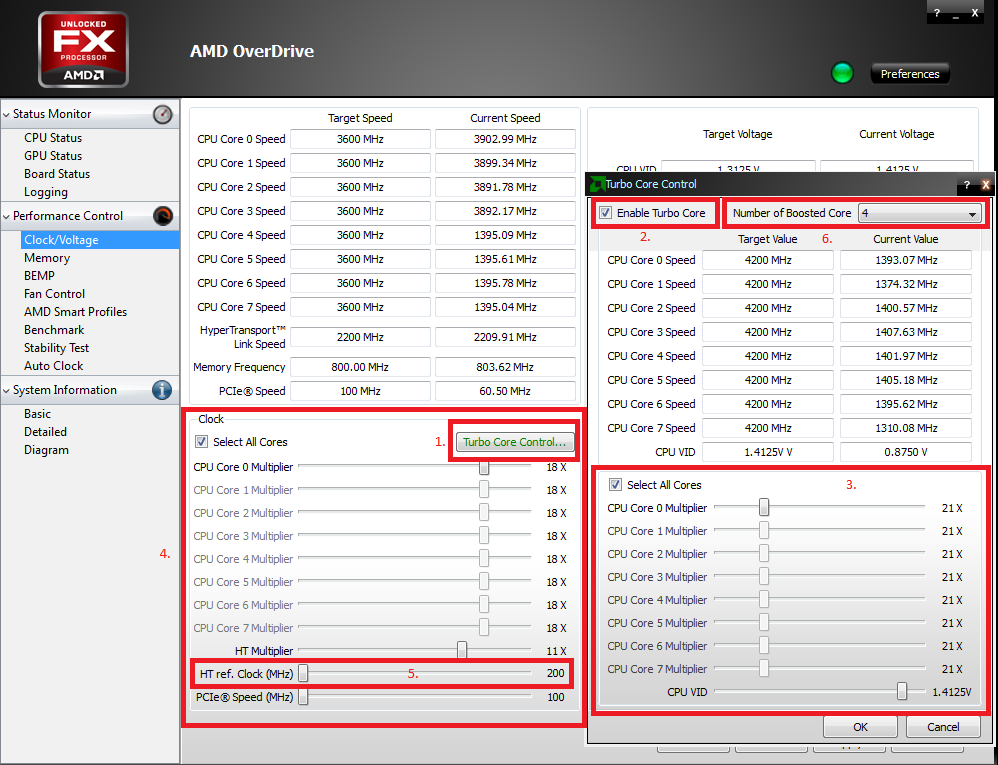Click the Turbo CPU Core 0 Multiplier slider handle
This screenshot has height=765, width=998.
point(764,508)
